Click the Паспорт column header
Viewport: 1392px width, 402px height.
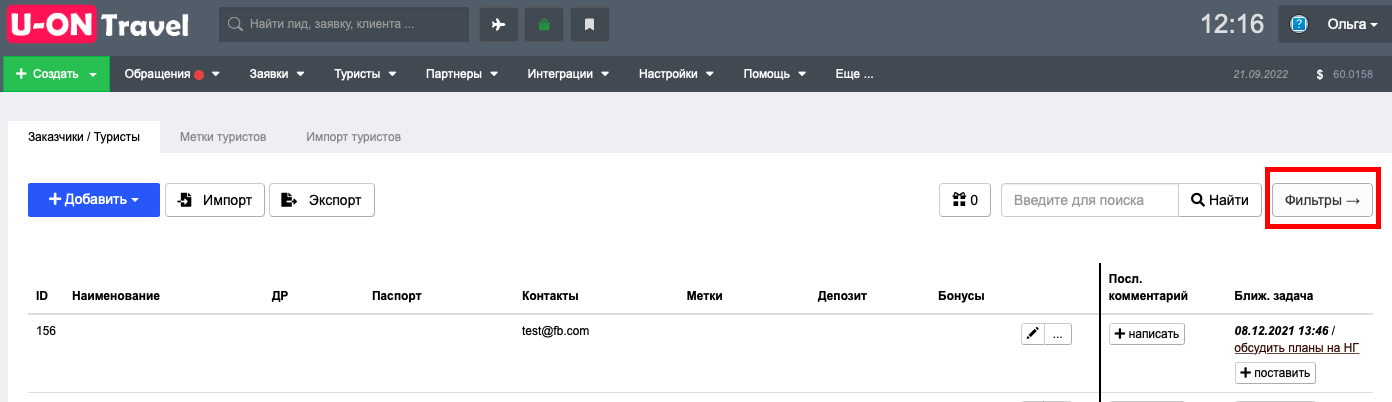click(x=396, y=296)
